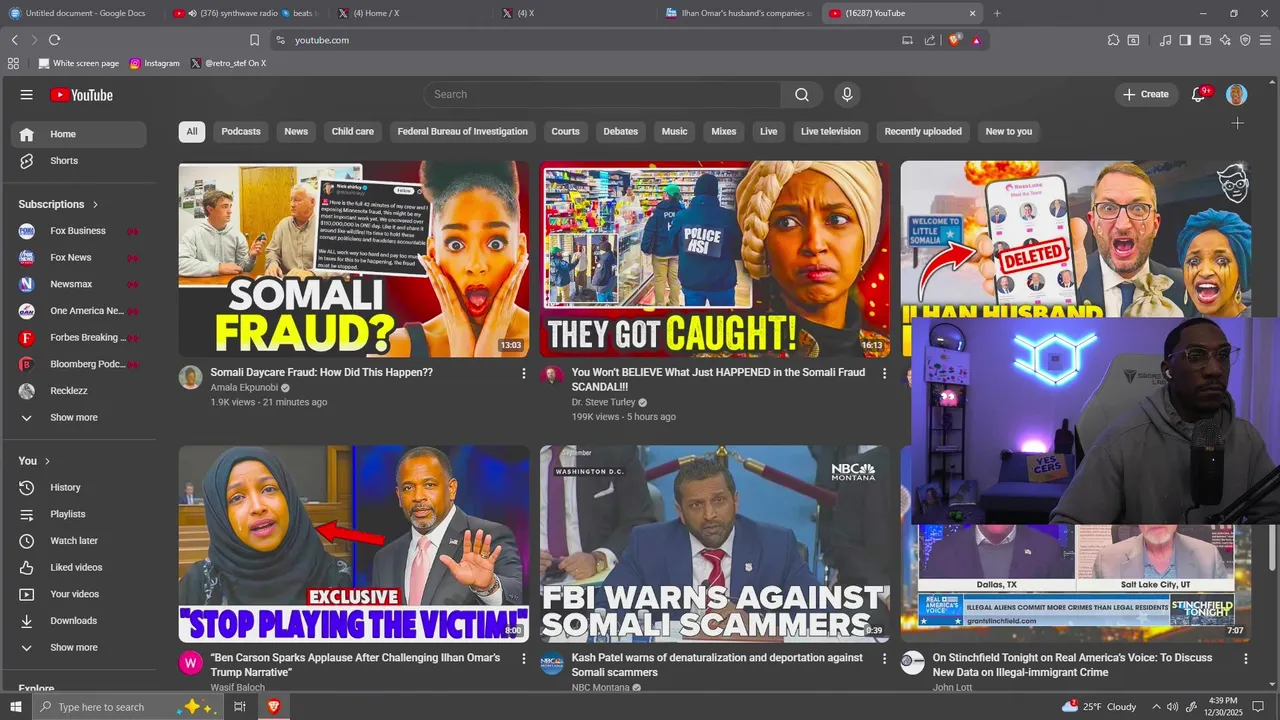Screen dimensions: 1280x720
Task: Open Downloads in the sidebar
Action: pyautogui.click(x=78, y=621)
